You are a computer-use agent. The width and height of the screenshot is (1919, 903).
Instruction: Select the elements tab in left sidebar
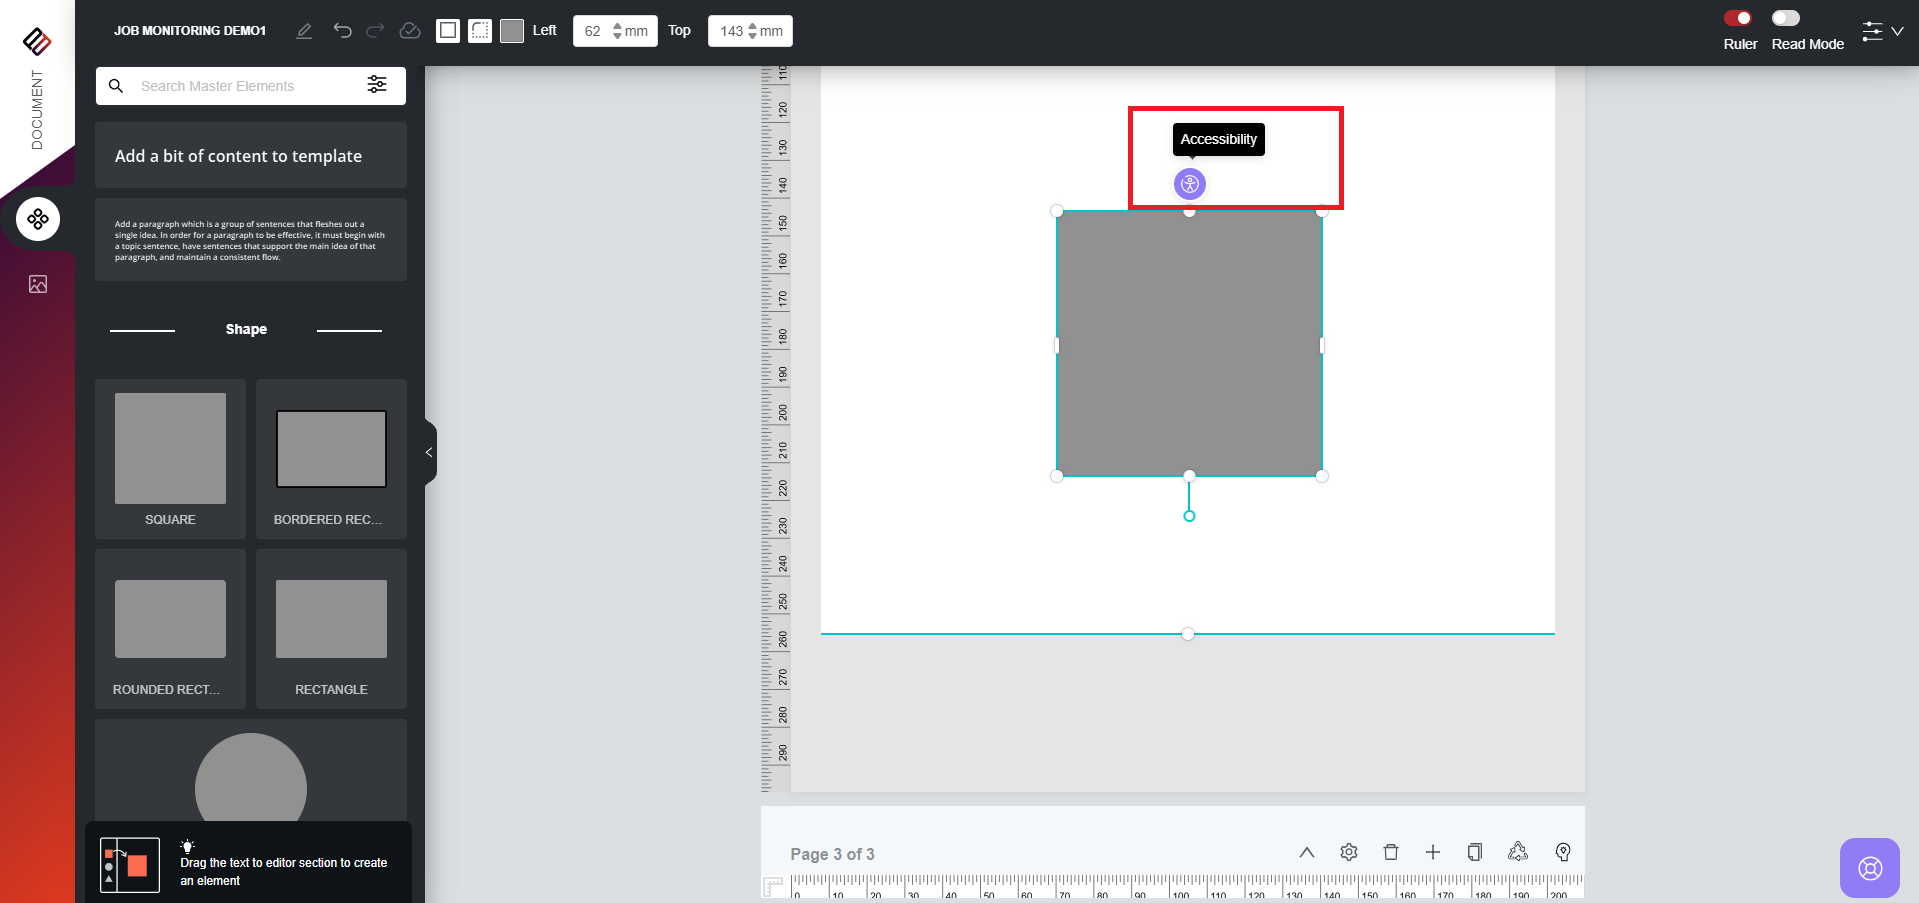[38, 219]
